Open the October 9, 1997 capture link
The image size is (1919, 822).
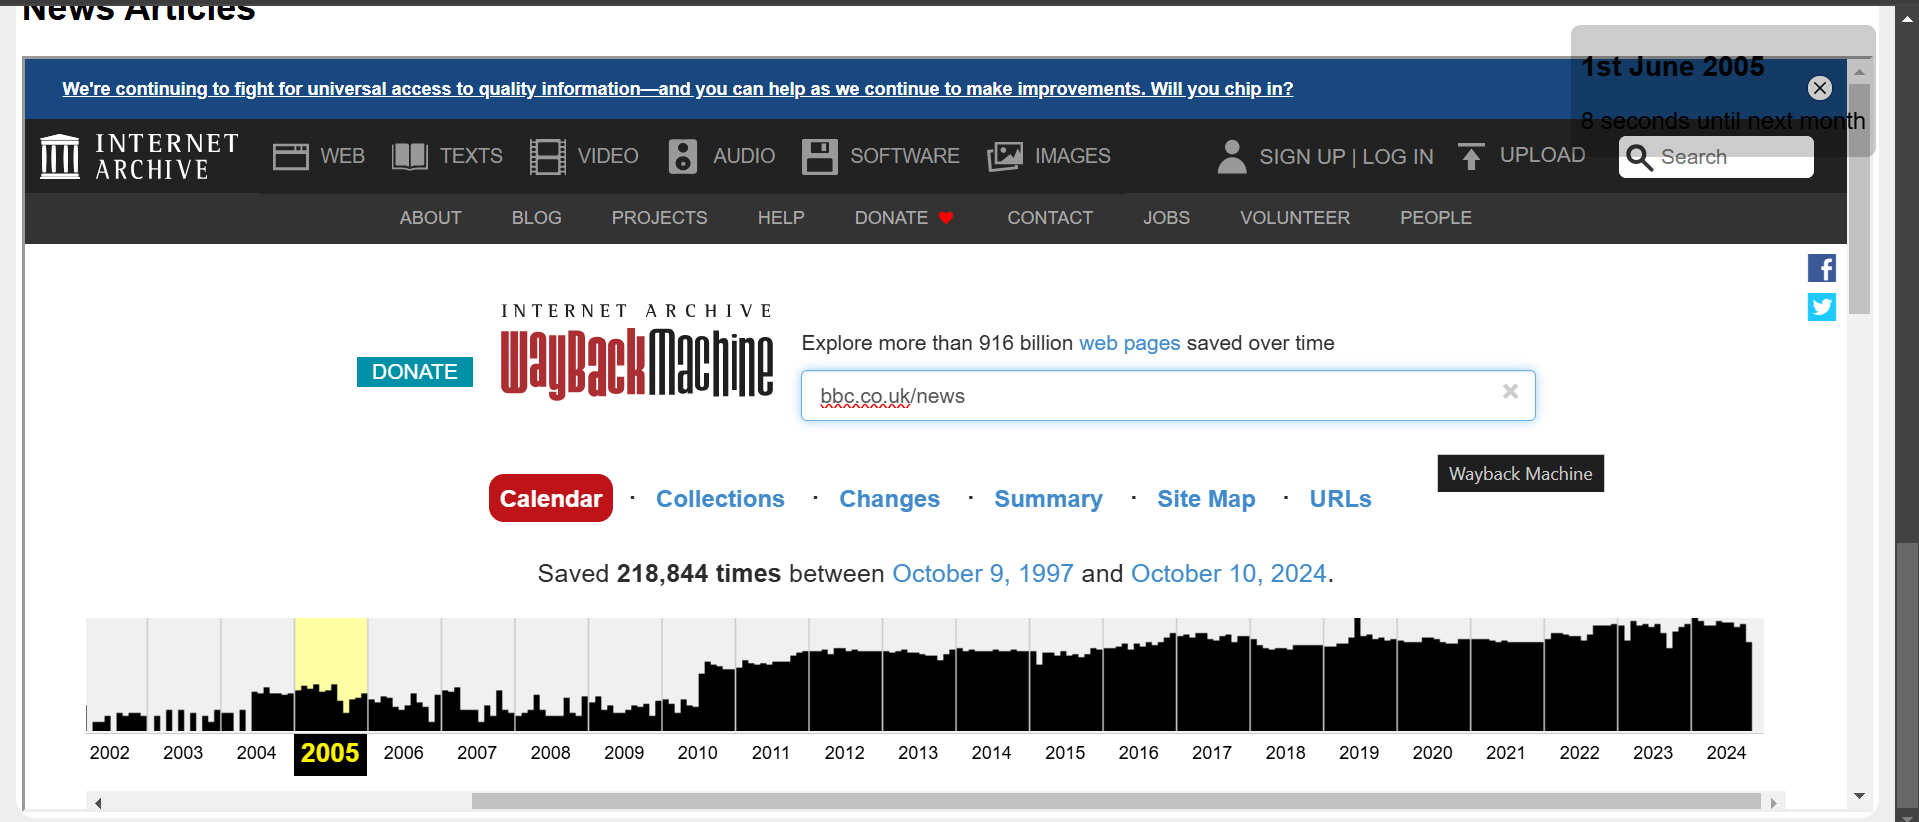point(982,574)
